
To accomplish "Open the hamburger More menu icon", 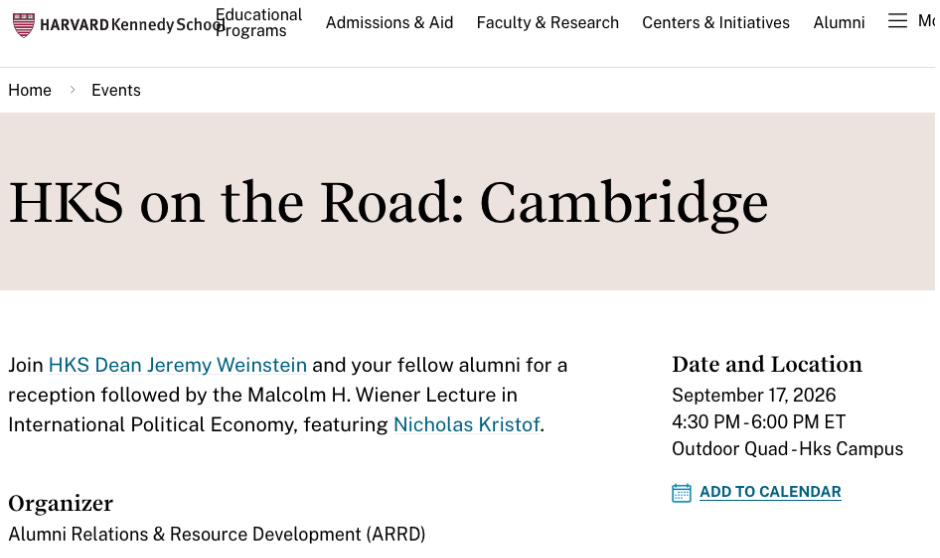I will coord(897,21).
